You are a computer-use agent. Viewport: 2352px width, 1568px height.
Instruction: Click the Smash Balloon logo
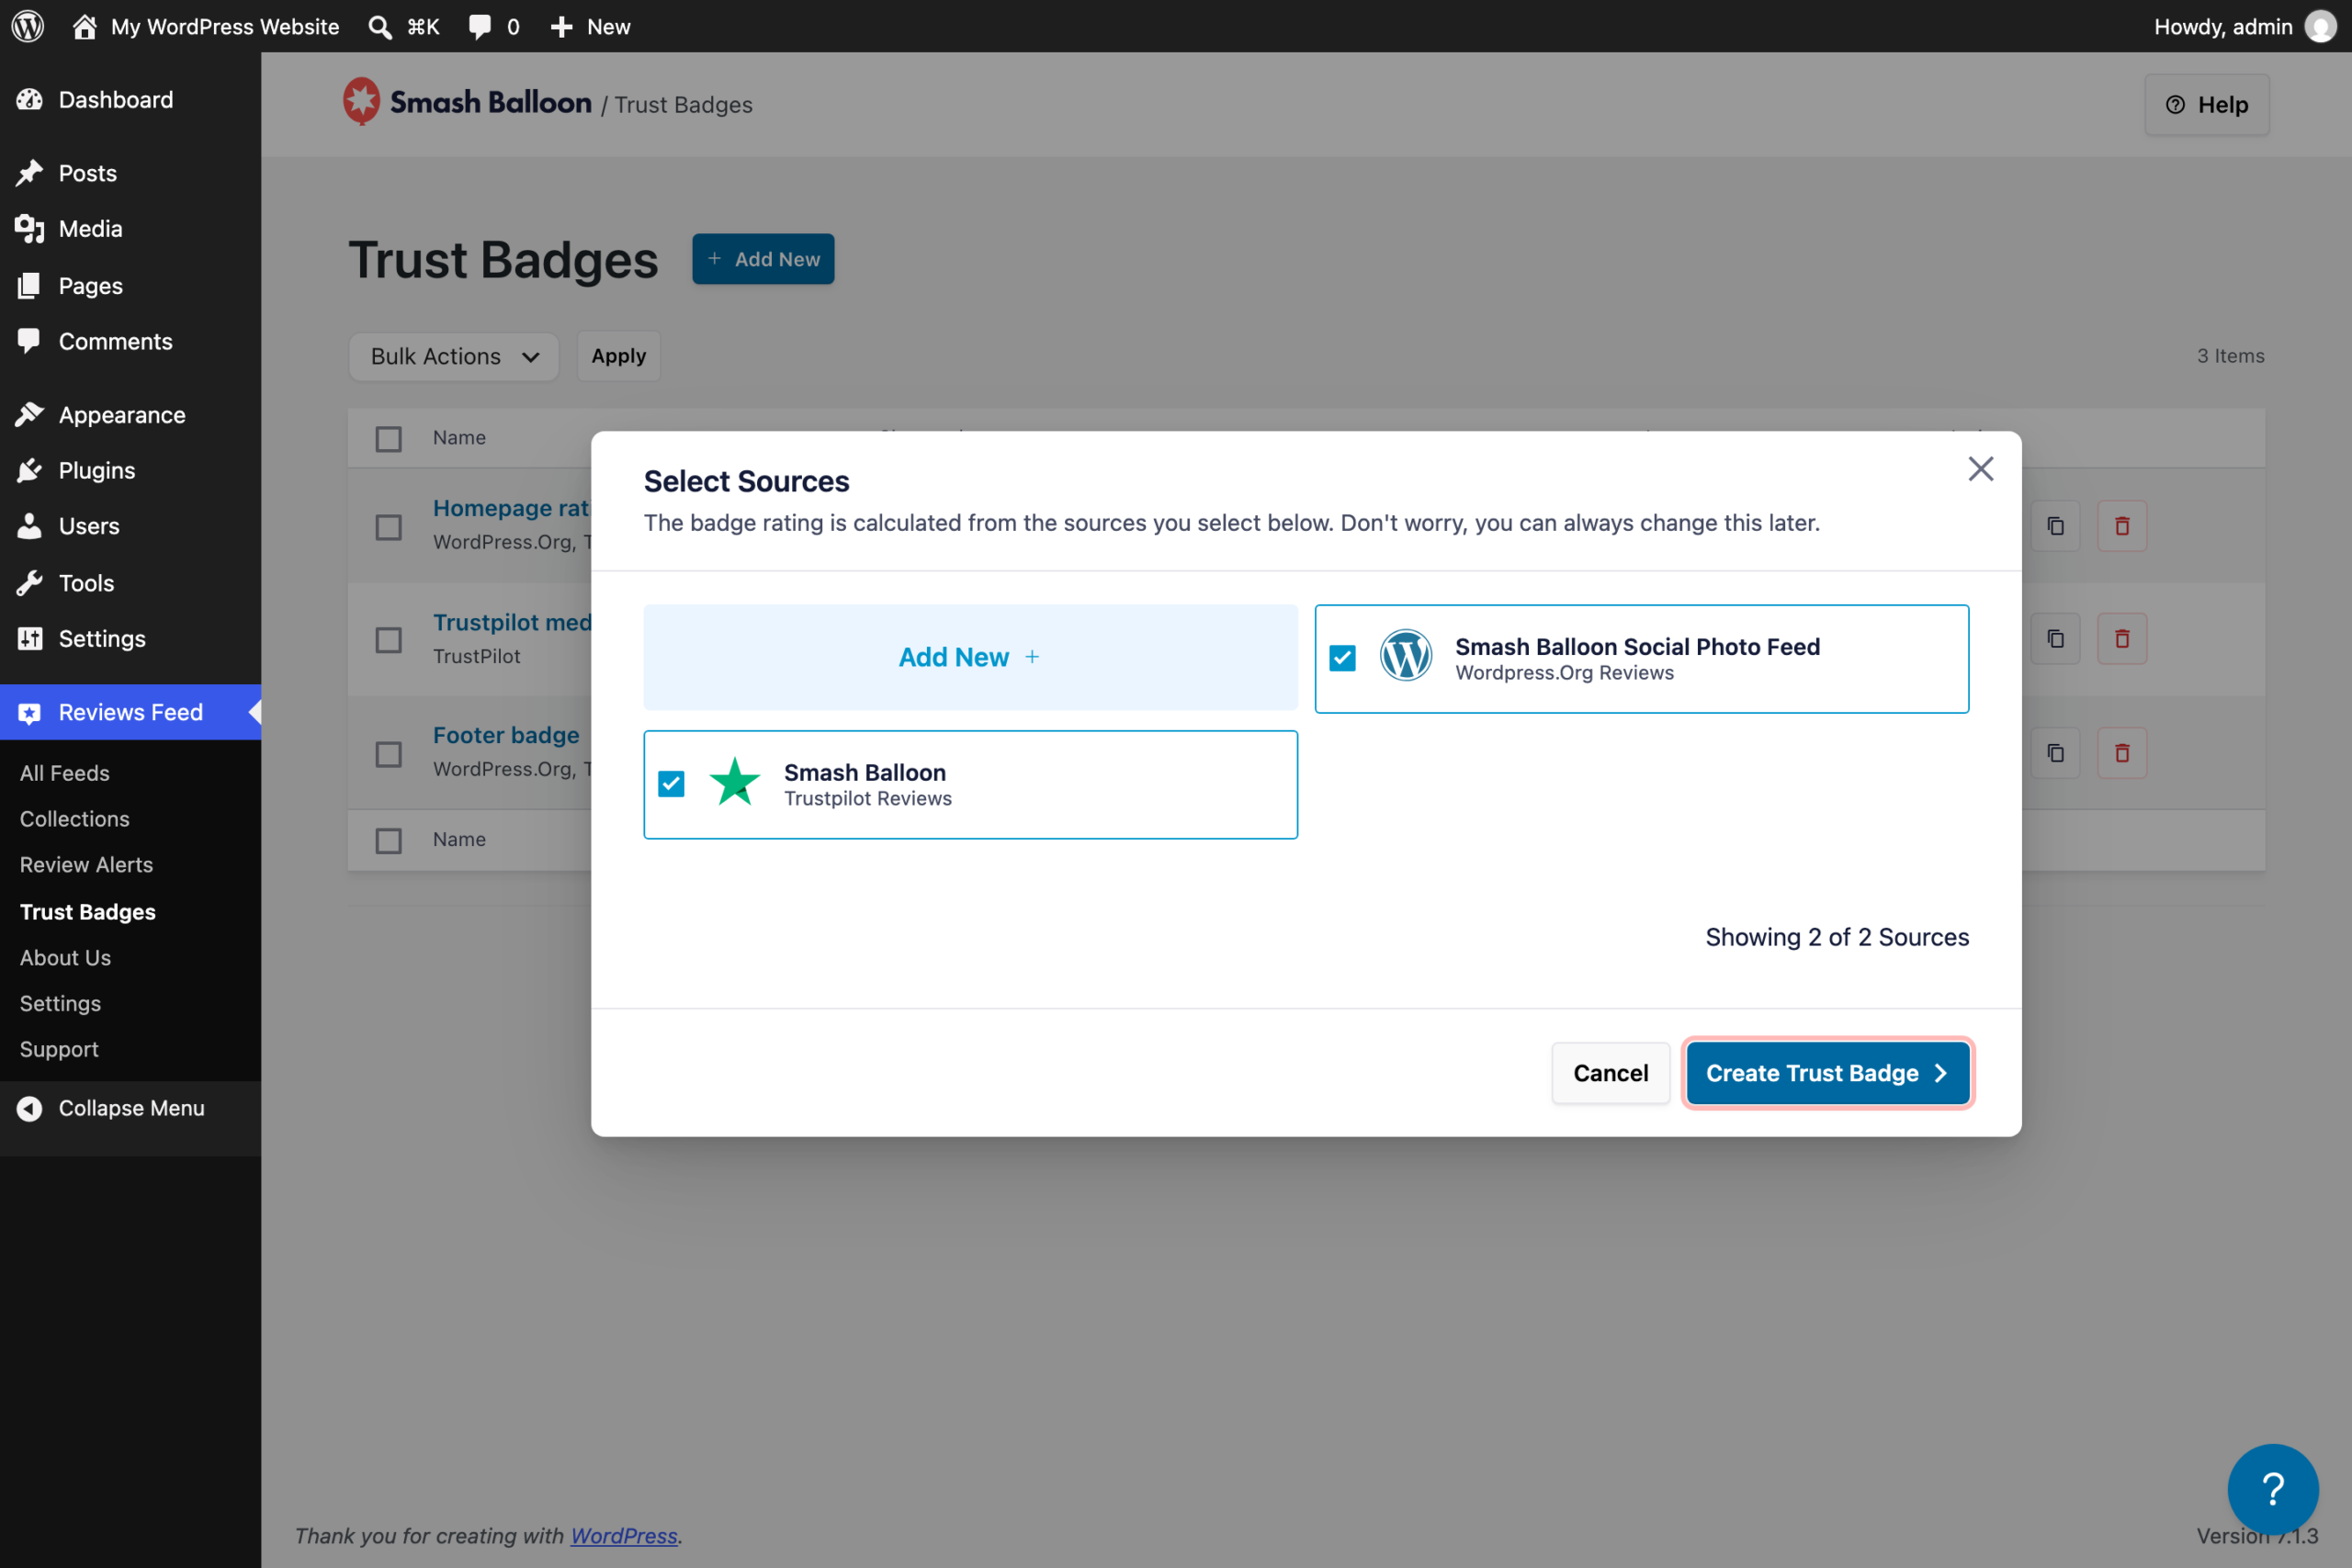pyautogui.click(x=467, y=102)
